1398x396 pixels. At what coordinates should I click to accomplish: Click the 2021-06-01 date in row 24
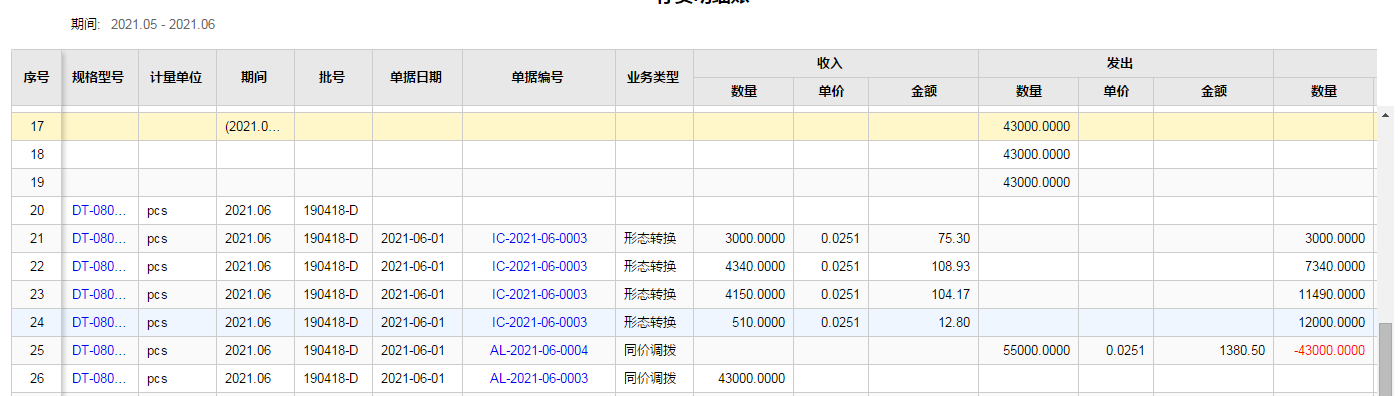412,323
